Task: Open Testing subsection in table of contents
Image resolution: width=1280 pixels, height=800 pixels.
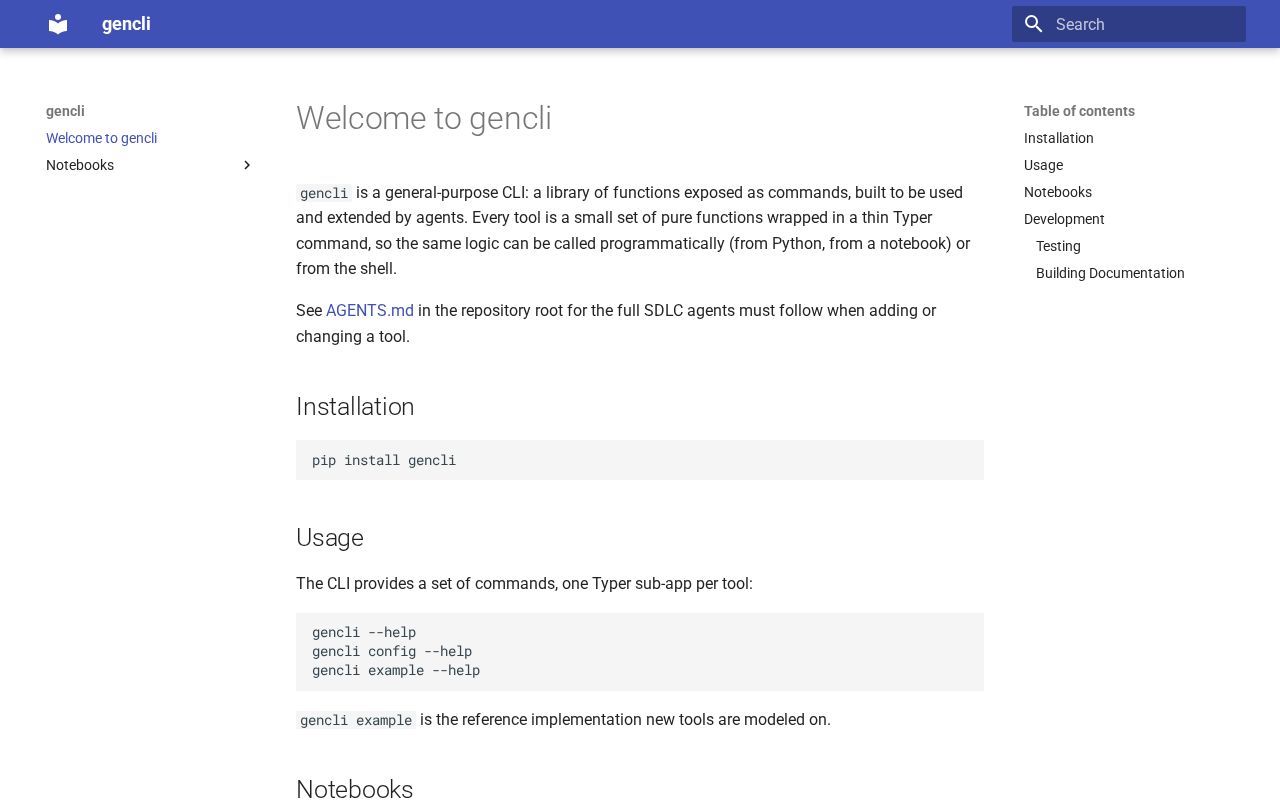Action: 1058,246
